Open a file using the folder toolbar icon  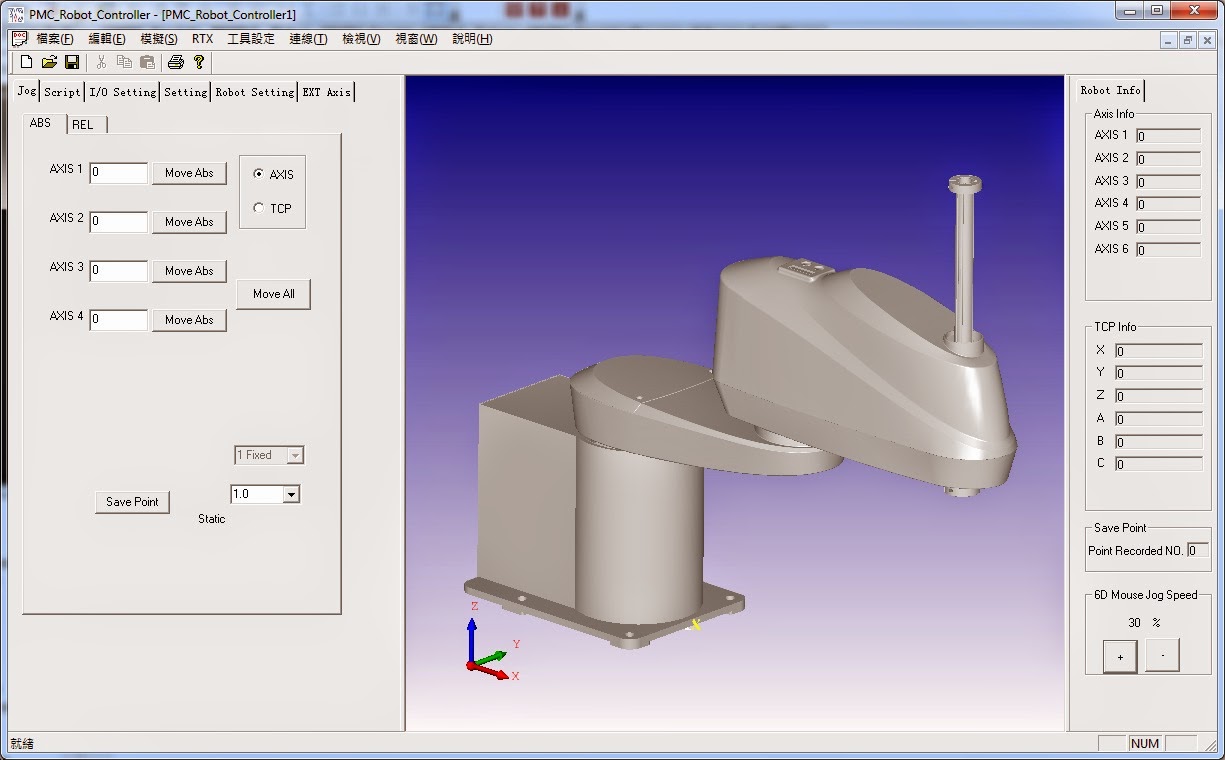48,62
